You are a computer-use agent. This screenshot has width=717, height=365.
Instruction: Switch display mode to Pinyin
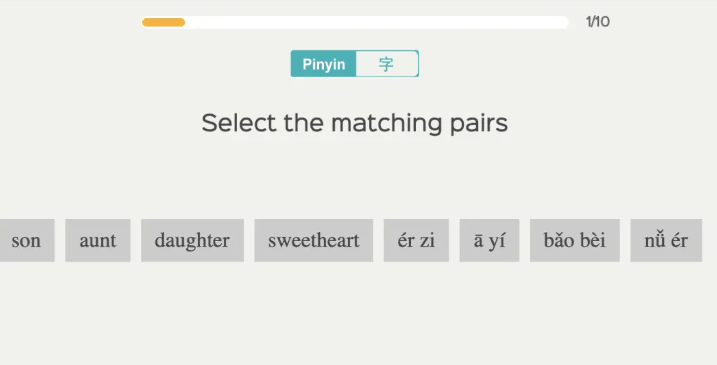pyautogui.click(x=323, y=64)
